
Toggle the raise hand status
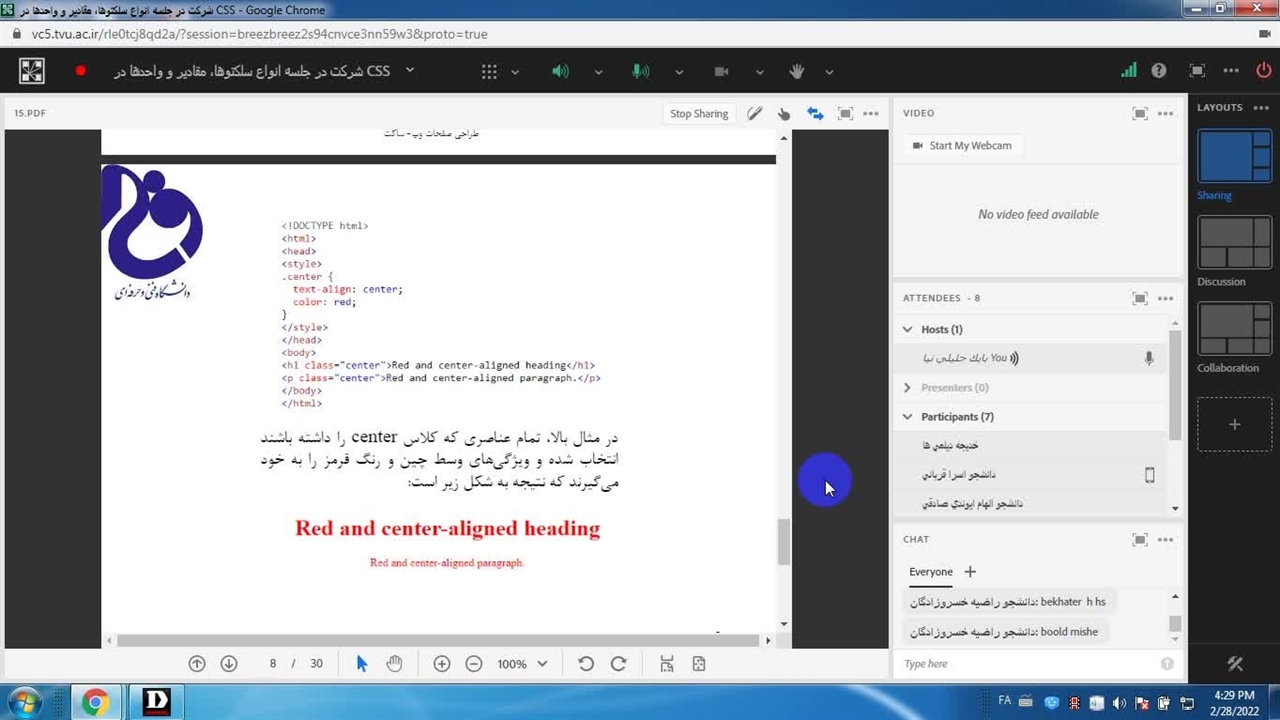797,72
